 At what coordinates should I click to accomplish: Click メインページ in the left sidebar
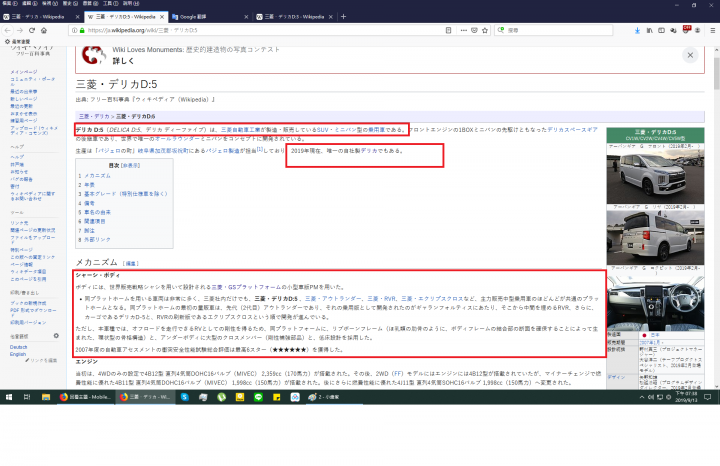tap(24, 72)
